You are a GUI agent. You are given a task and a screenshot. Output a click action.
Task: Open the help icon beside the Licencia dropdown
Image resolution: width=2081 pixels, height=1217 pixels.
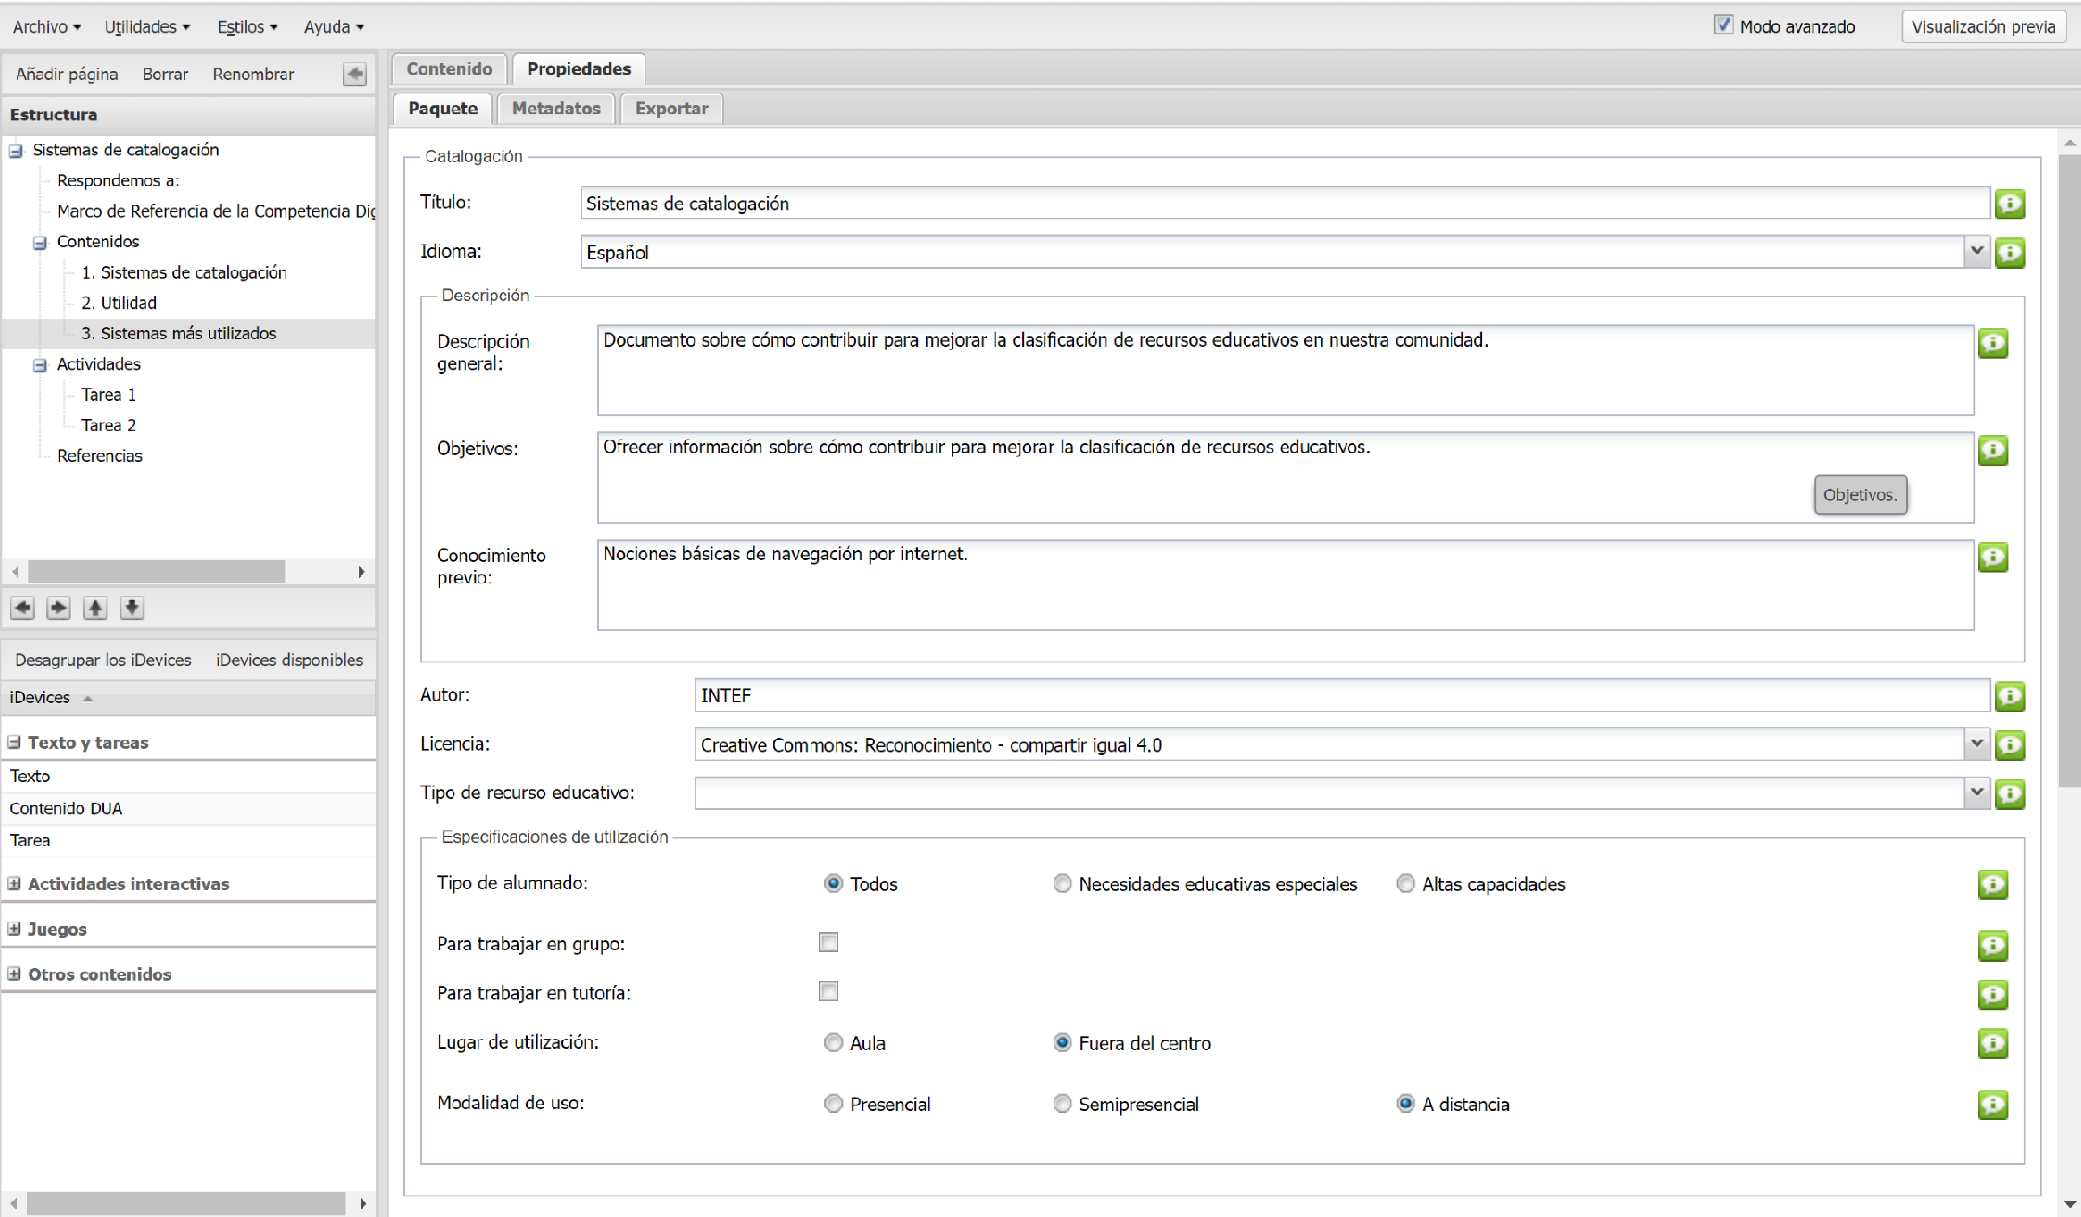coord(2009,745)
